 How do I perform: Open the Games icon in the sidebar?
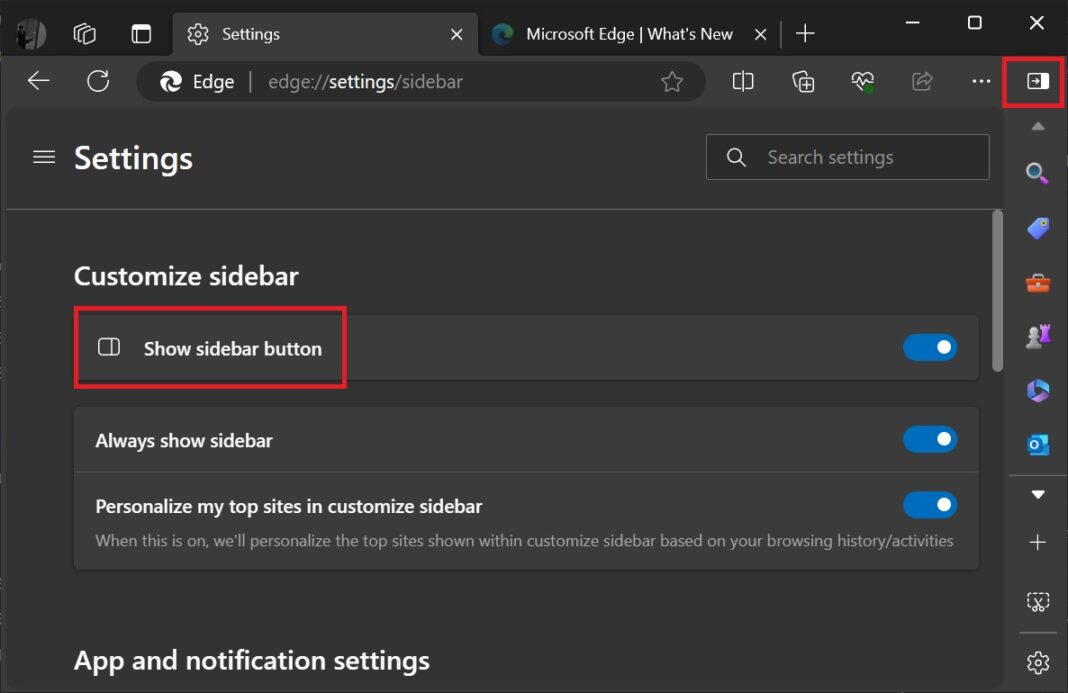tap(1037, 336)
